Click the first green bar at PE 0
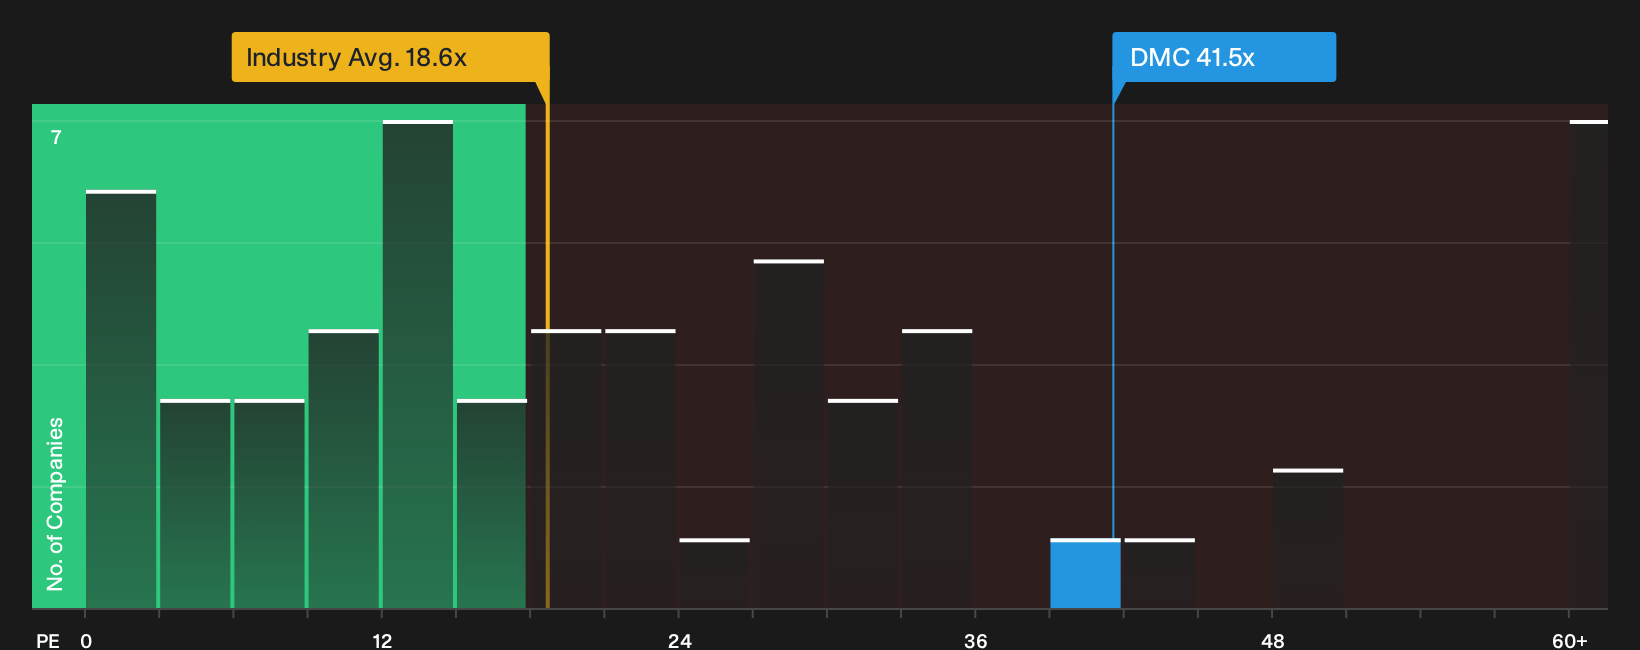 (121, 400)
